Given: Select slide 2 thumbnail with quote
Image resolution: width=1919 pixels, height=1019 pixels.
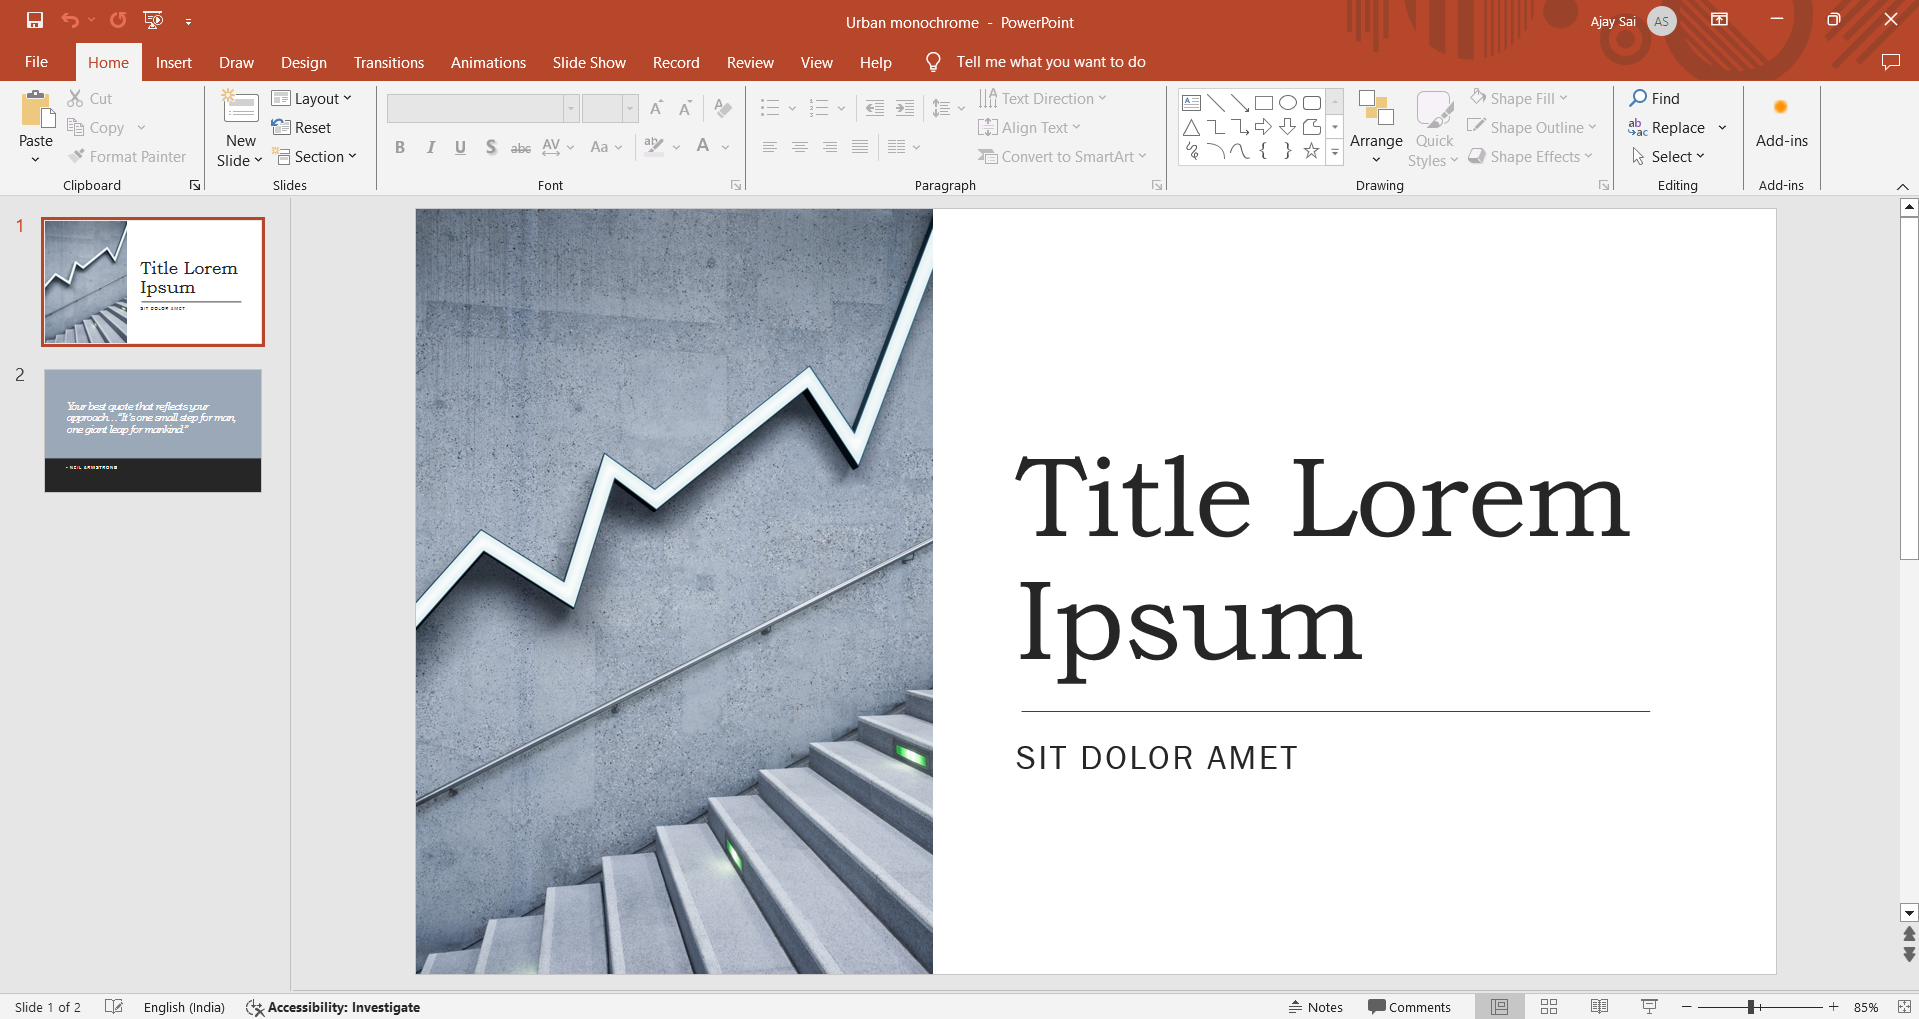Looking at the screenshot, I should (x=153, y=431).
